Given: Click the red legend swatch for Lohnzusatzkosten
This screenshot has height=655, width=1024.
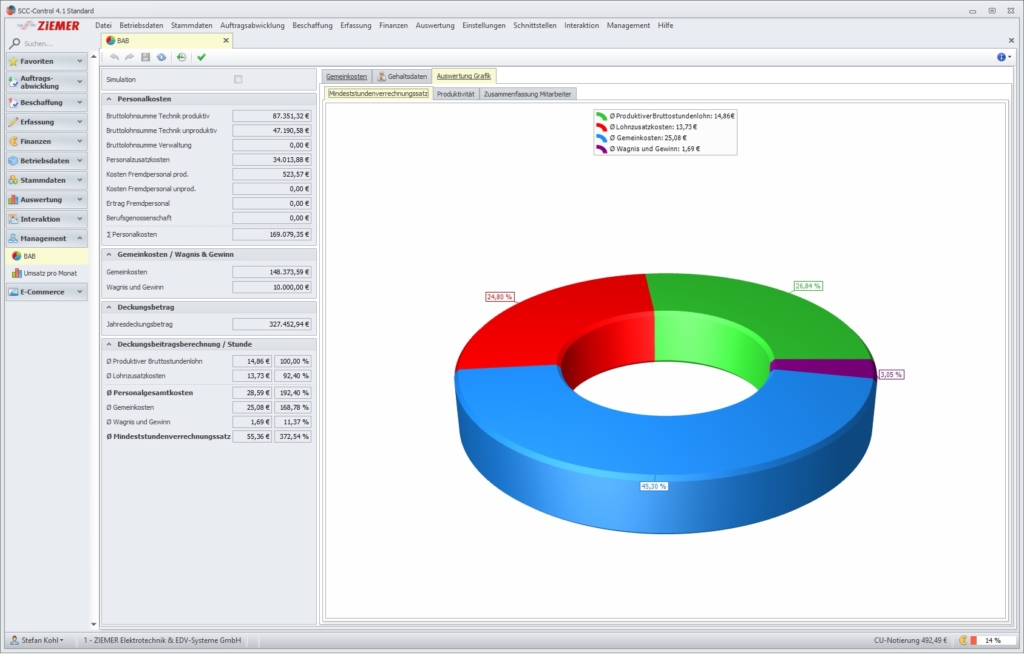Looking at the screenshot, I should (601, 127).
